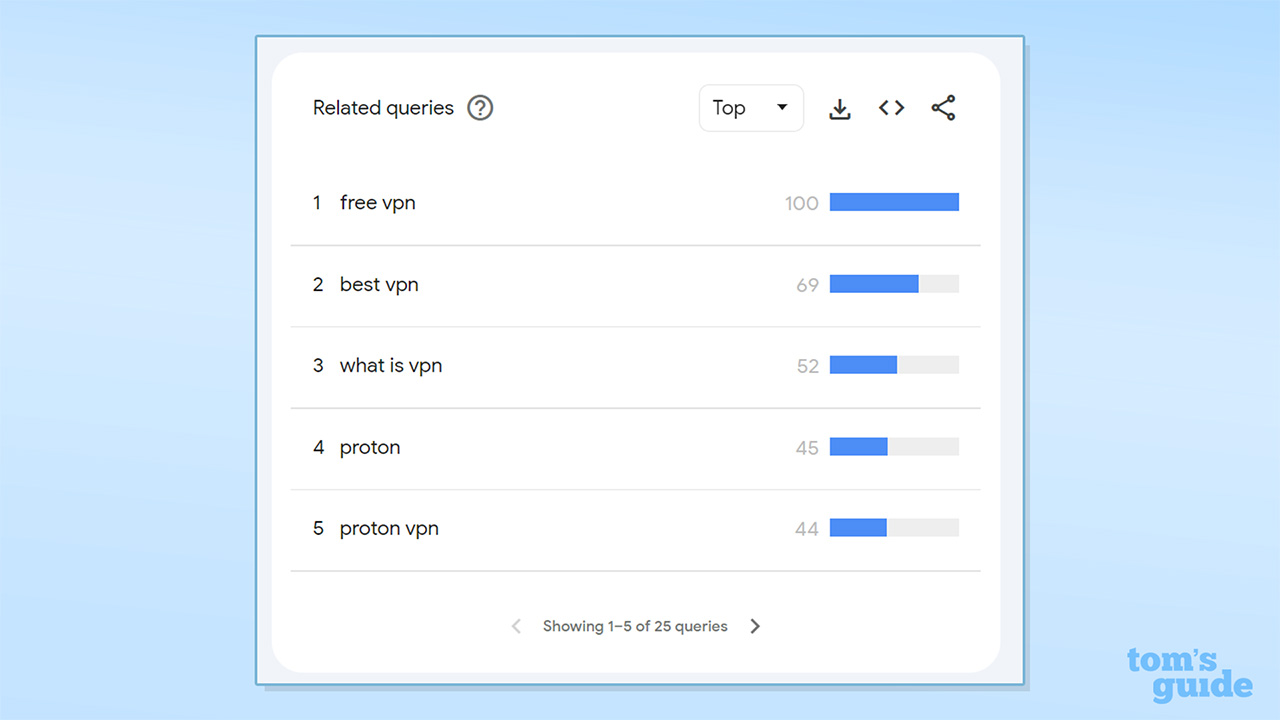Screen dimensions: 1280x720
Task: Click the "Showing 1–5 of 25 queries" text
Action: click(x=635, y=626)
